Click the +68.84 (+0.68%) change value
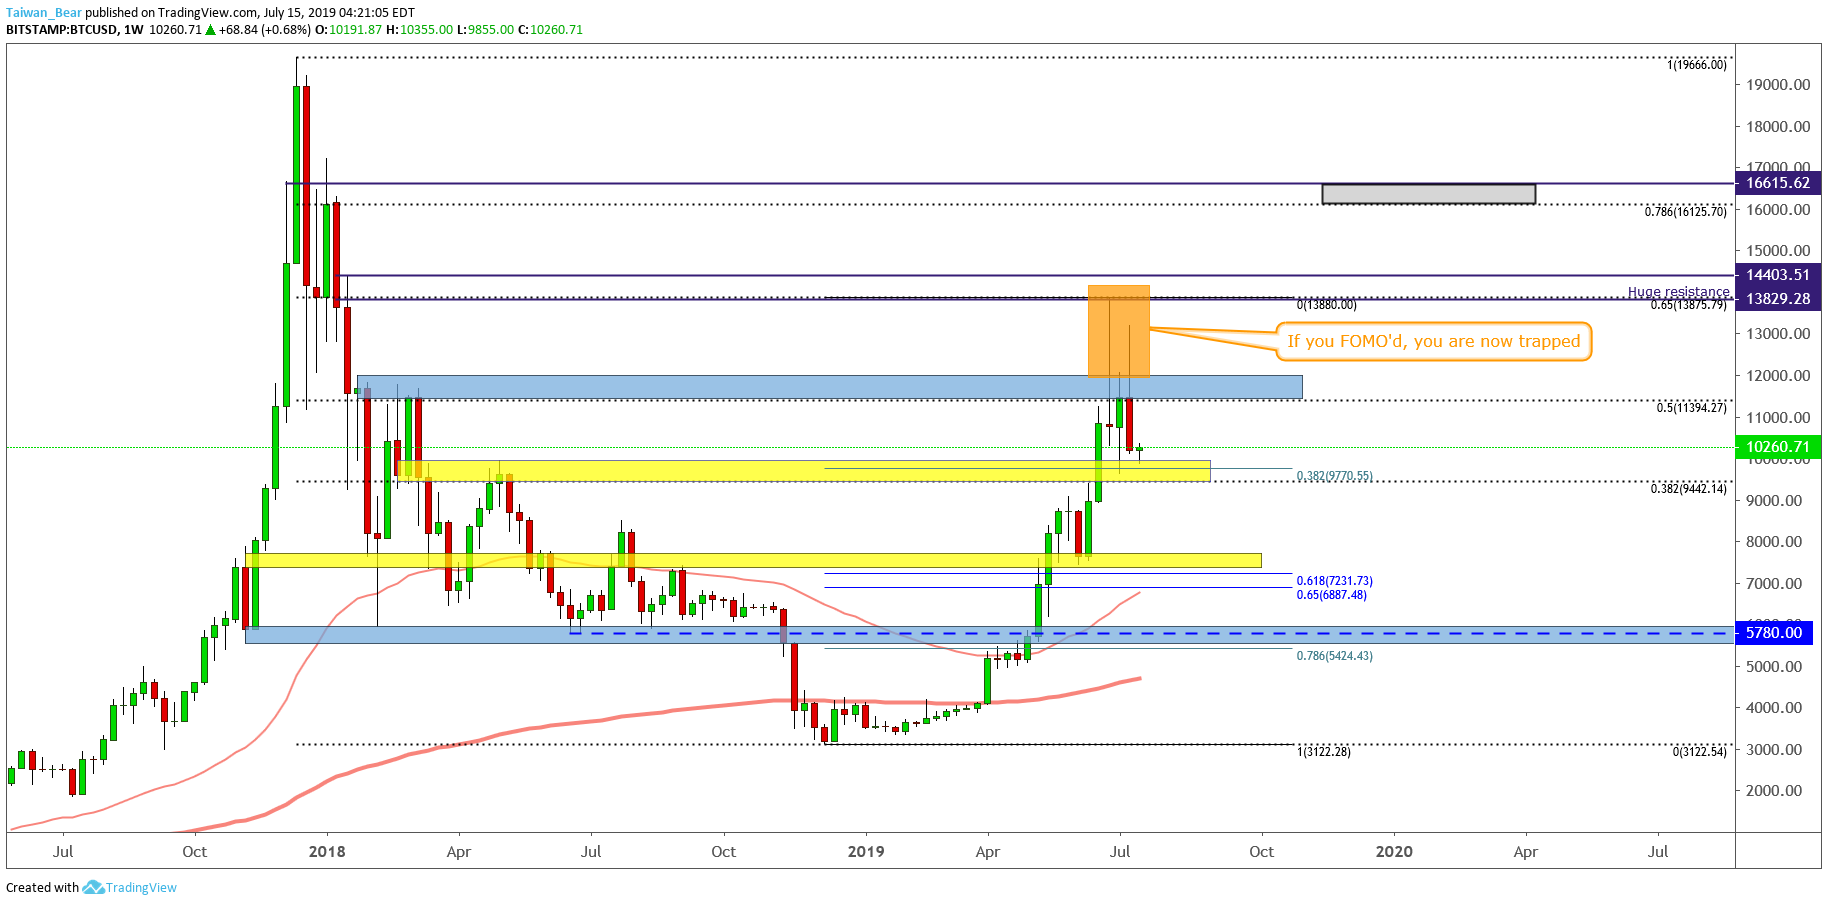Screen dimensions: 1828x905 pos(264,30)
